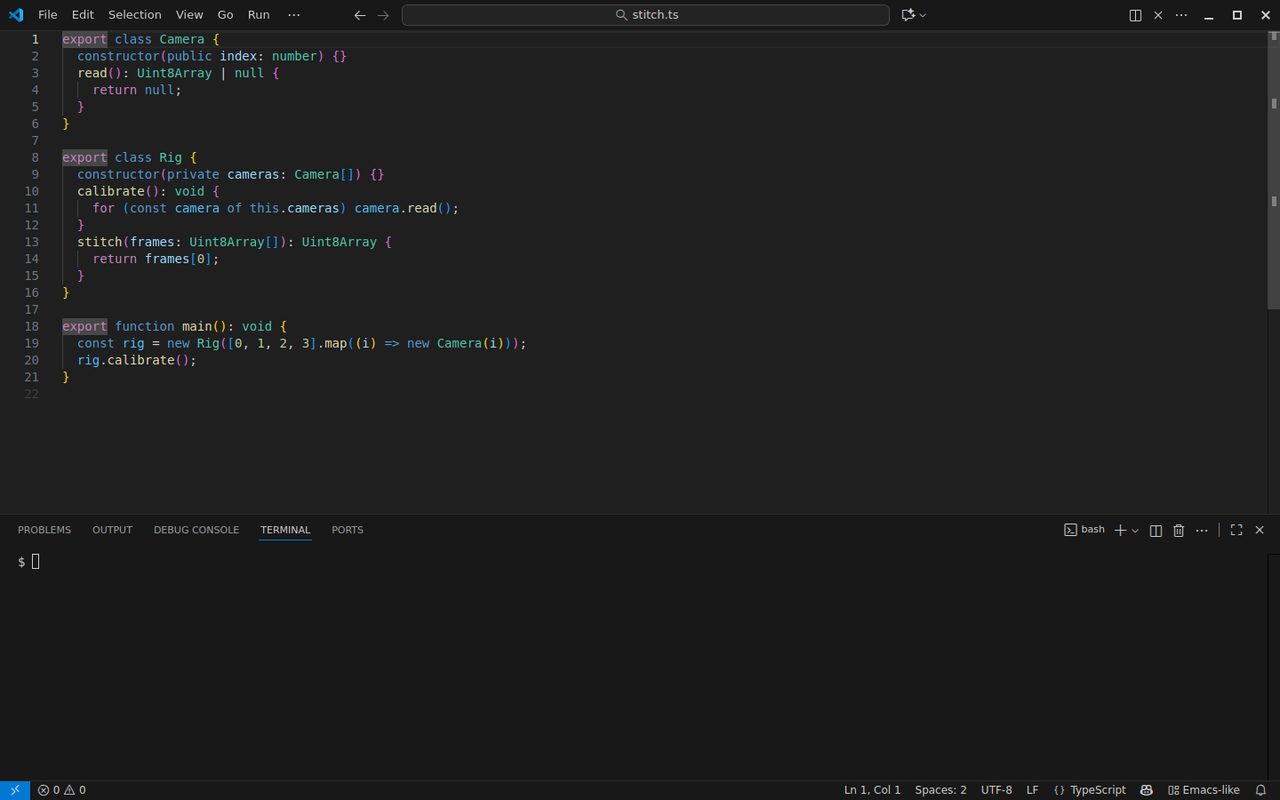Expand the new terminal launch profile chevron
The height and width of the screenshot is (800, 1280).
(1135, 530)
